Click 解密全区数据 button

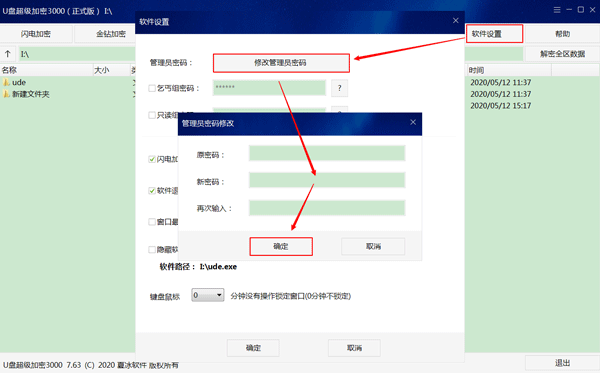562,54
